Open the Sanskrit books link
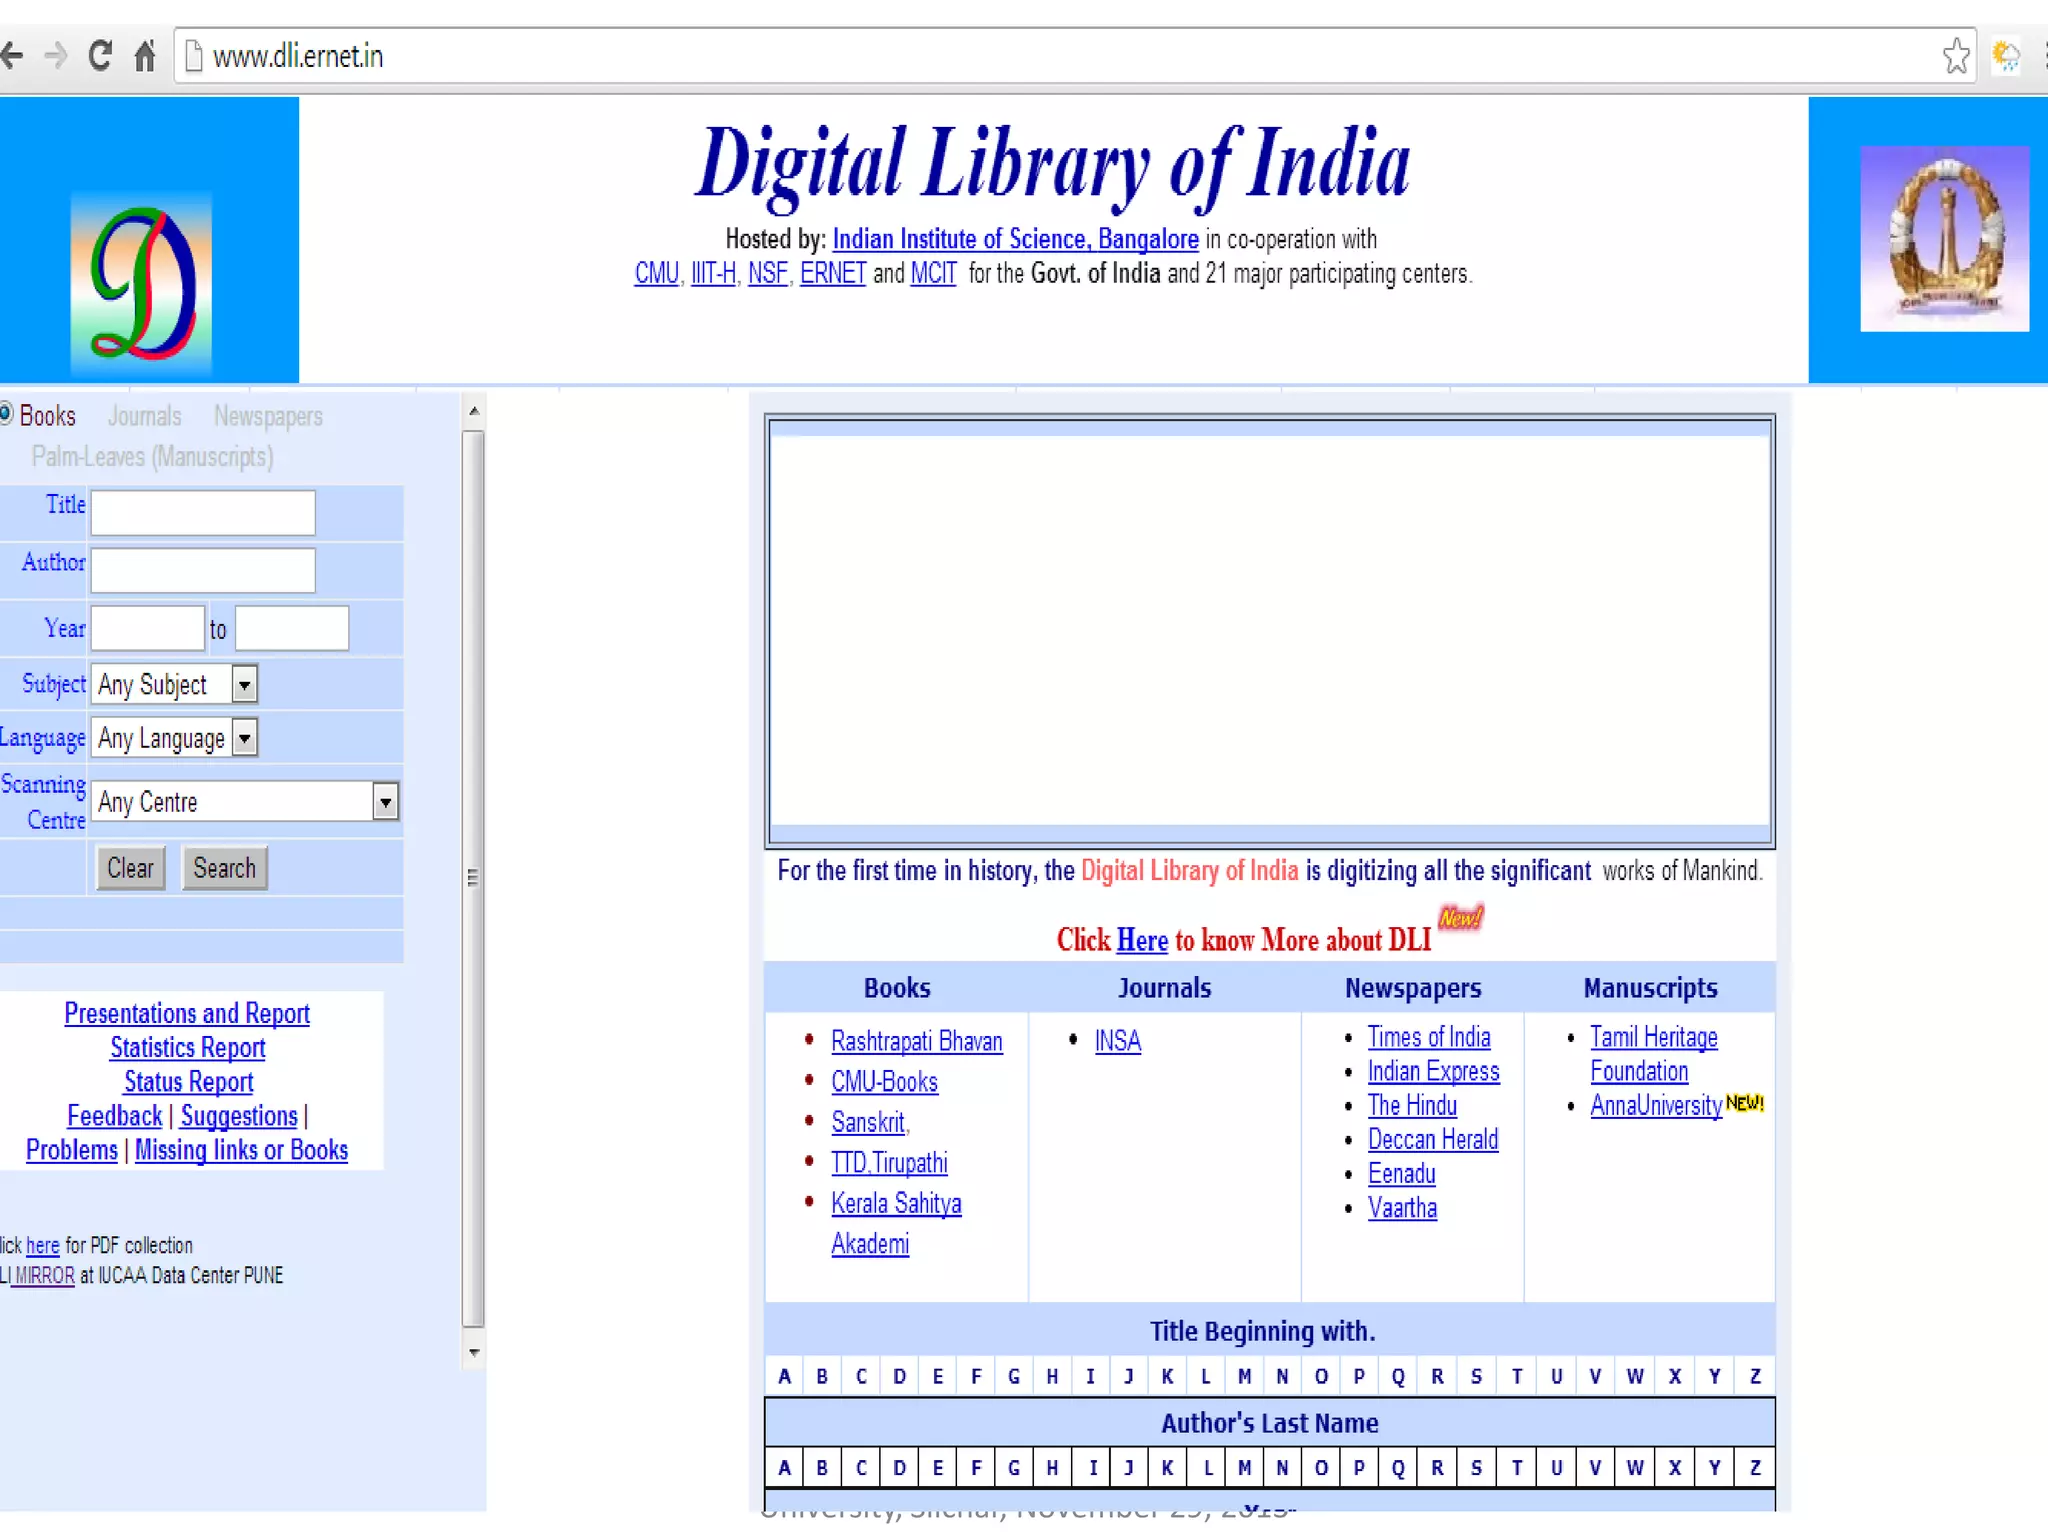2048x1536 pixels. tap(868, 1123)
